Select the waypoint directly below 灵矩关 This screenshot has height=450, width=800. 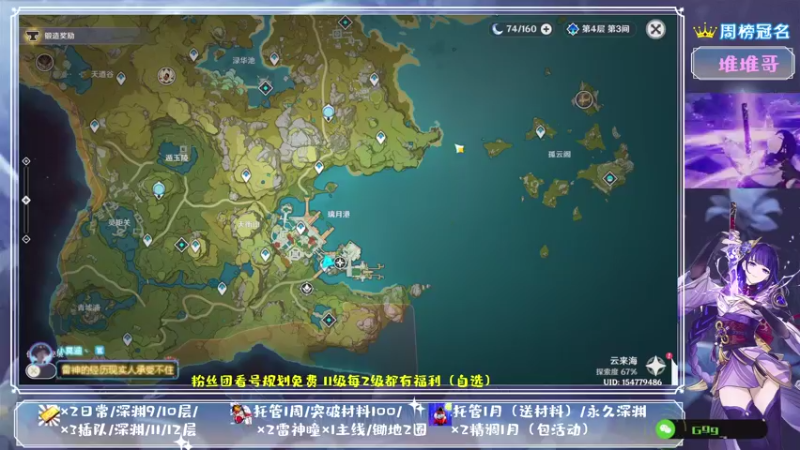[147, 240]
